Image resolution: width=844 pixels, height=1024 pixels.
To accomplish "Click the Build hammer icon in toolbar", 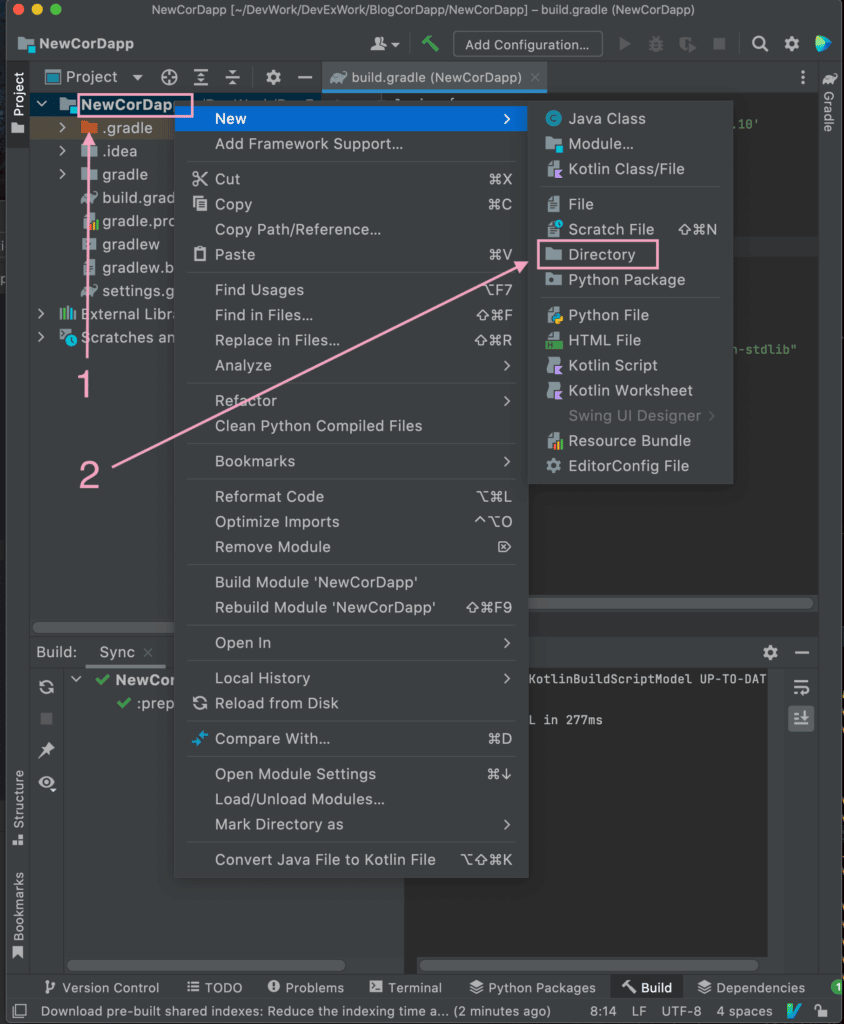I will (x=429, y=44).
